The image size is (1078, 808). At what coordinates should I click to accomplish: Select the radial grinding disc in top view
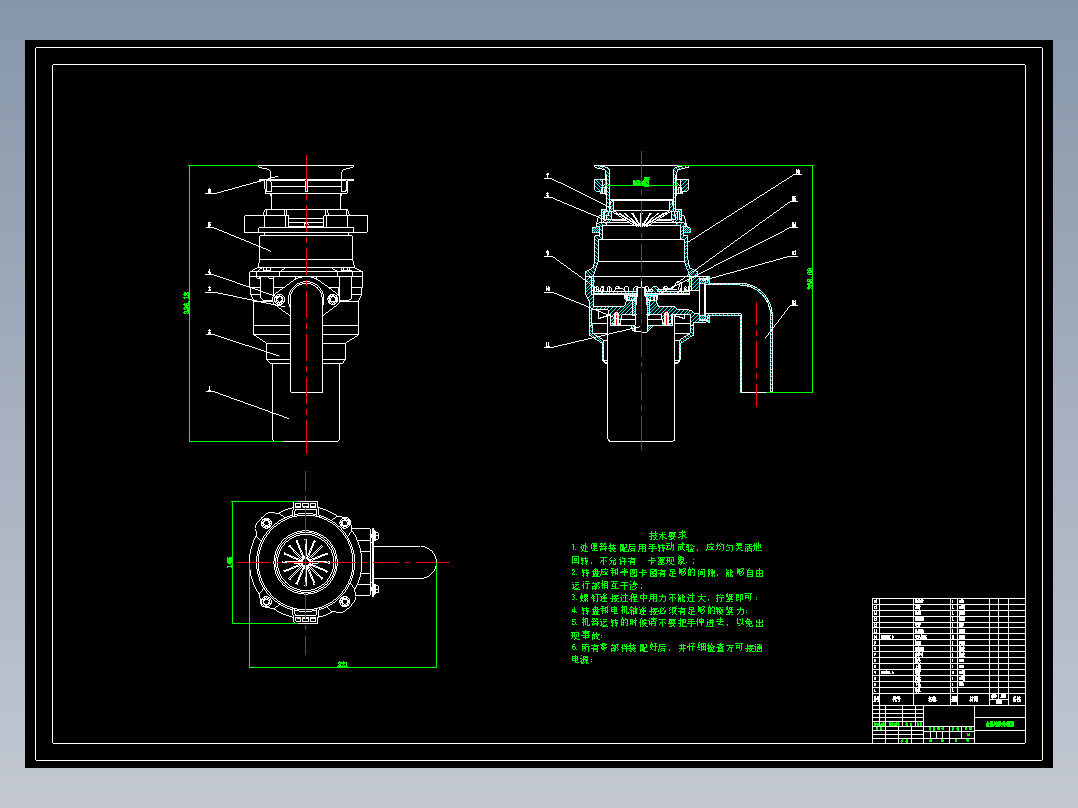306,563
